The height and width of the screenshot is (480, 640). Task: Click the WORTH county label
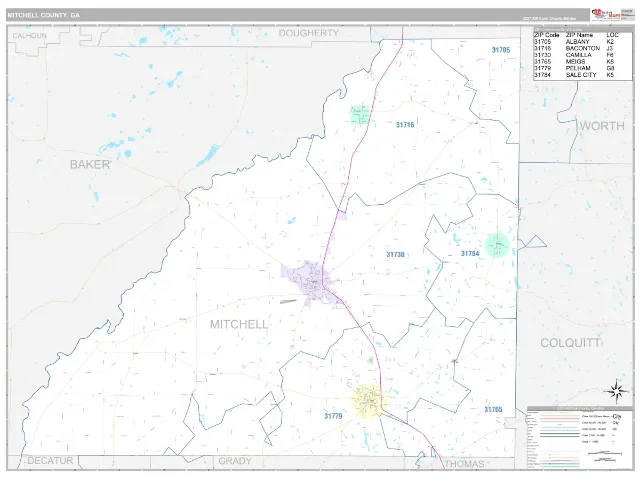(x=602, y=126)
